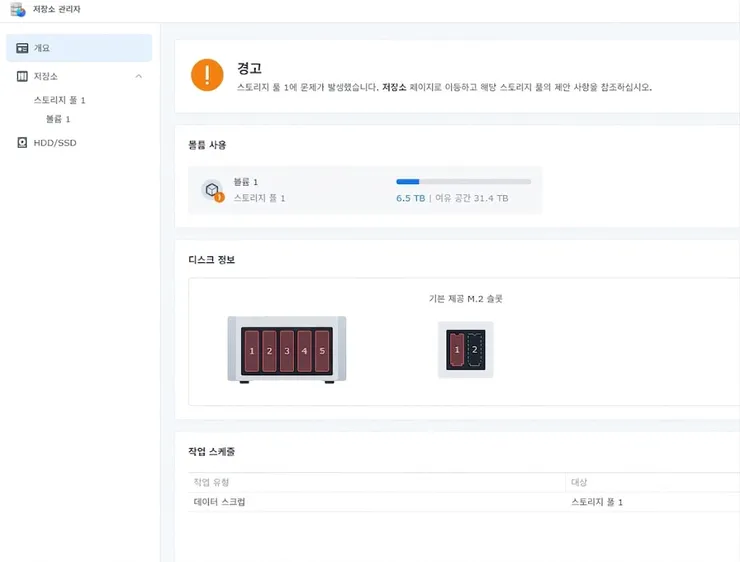Click the Storage Manager app icon in title bar

pyautogui.click(x=18, y=9)
